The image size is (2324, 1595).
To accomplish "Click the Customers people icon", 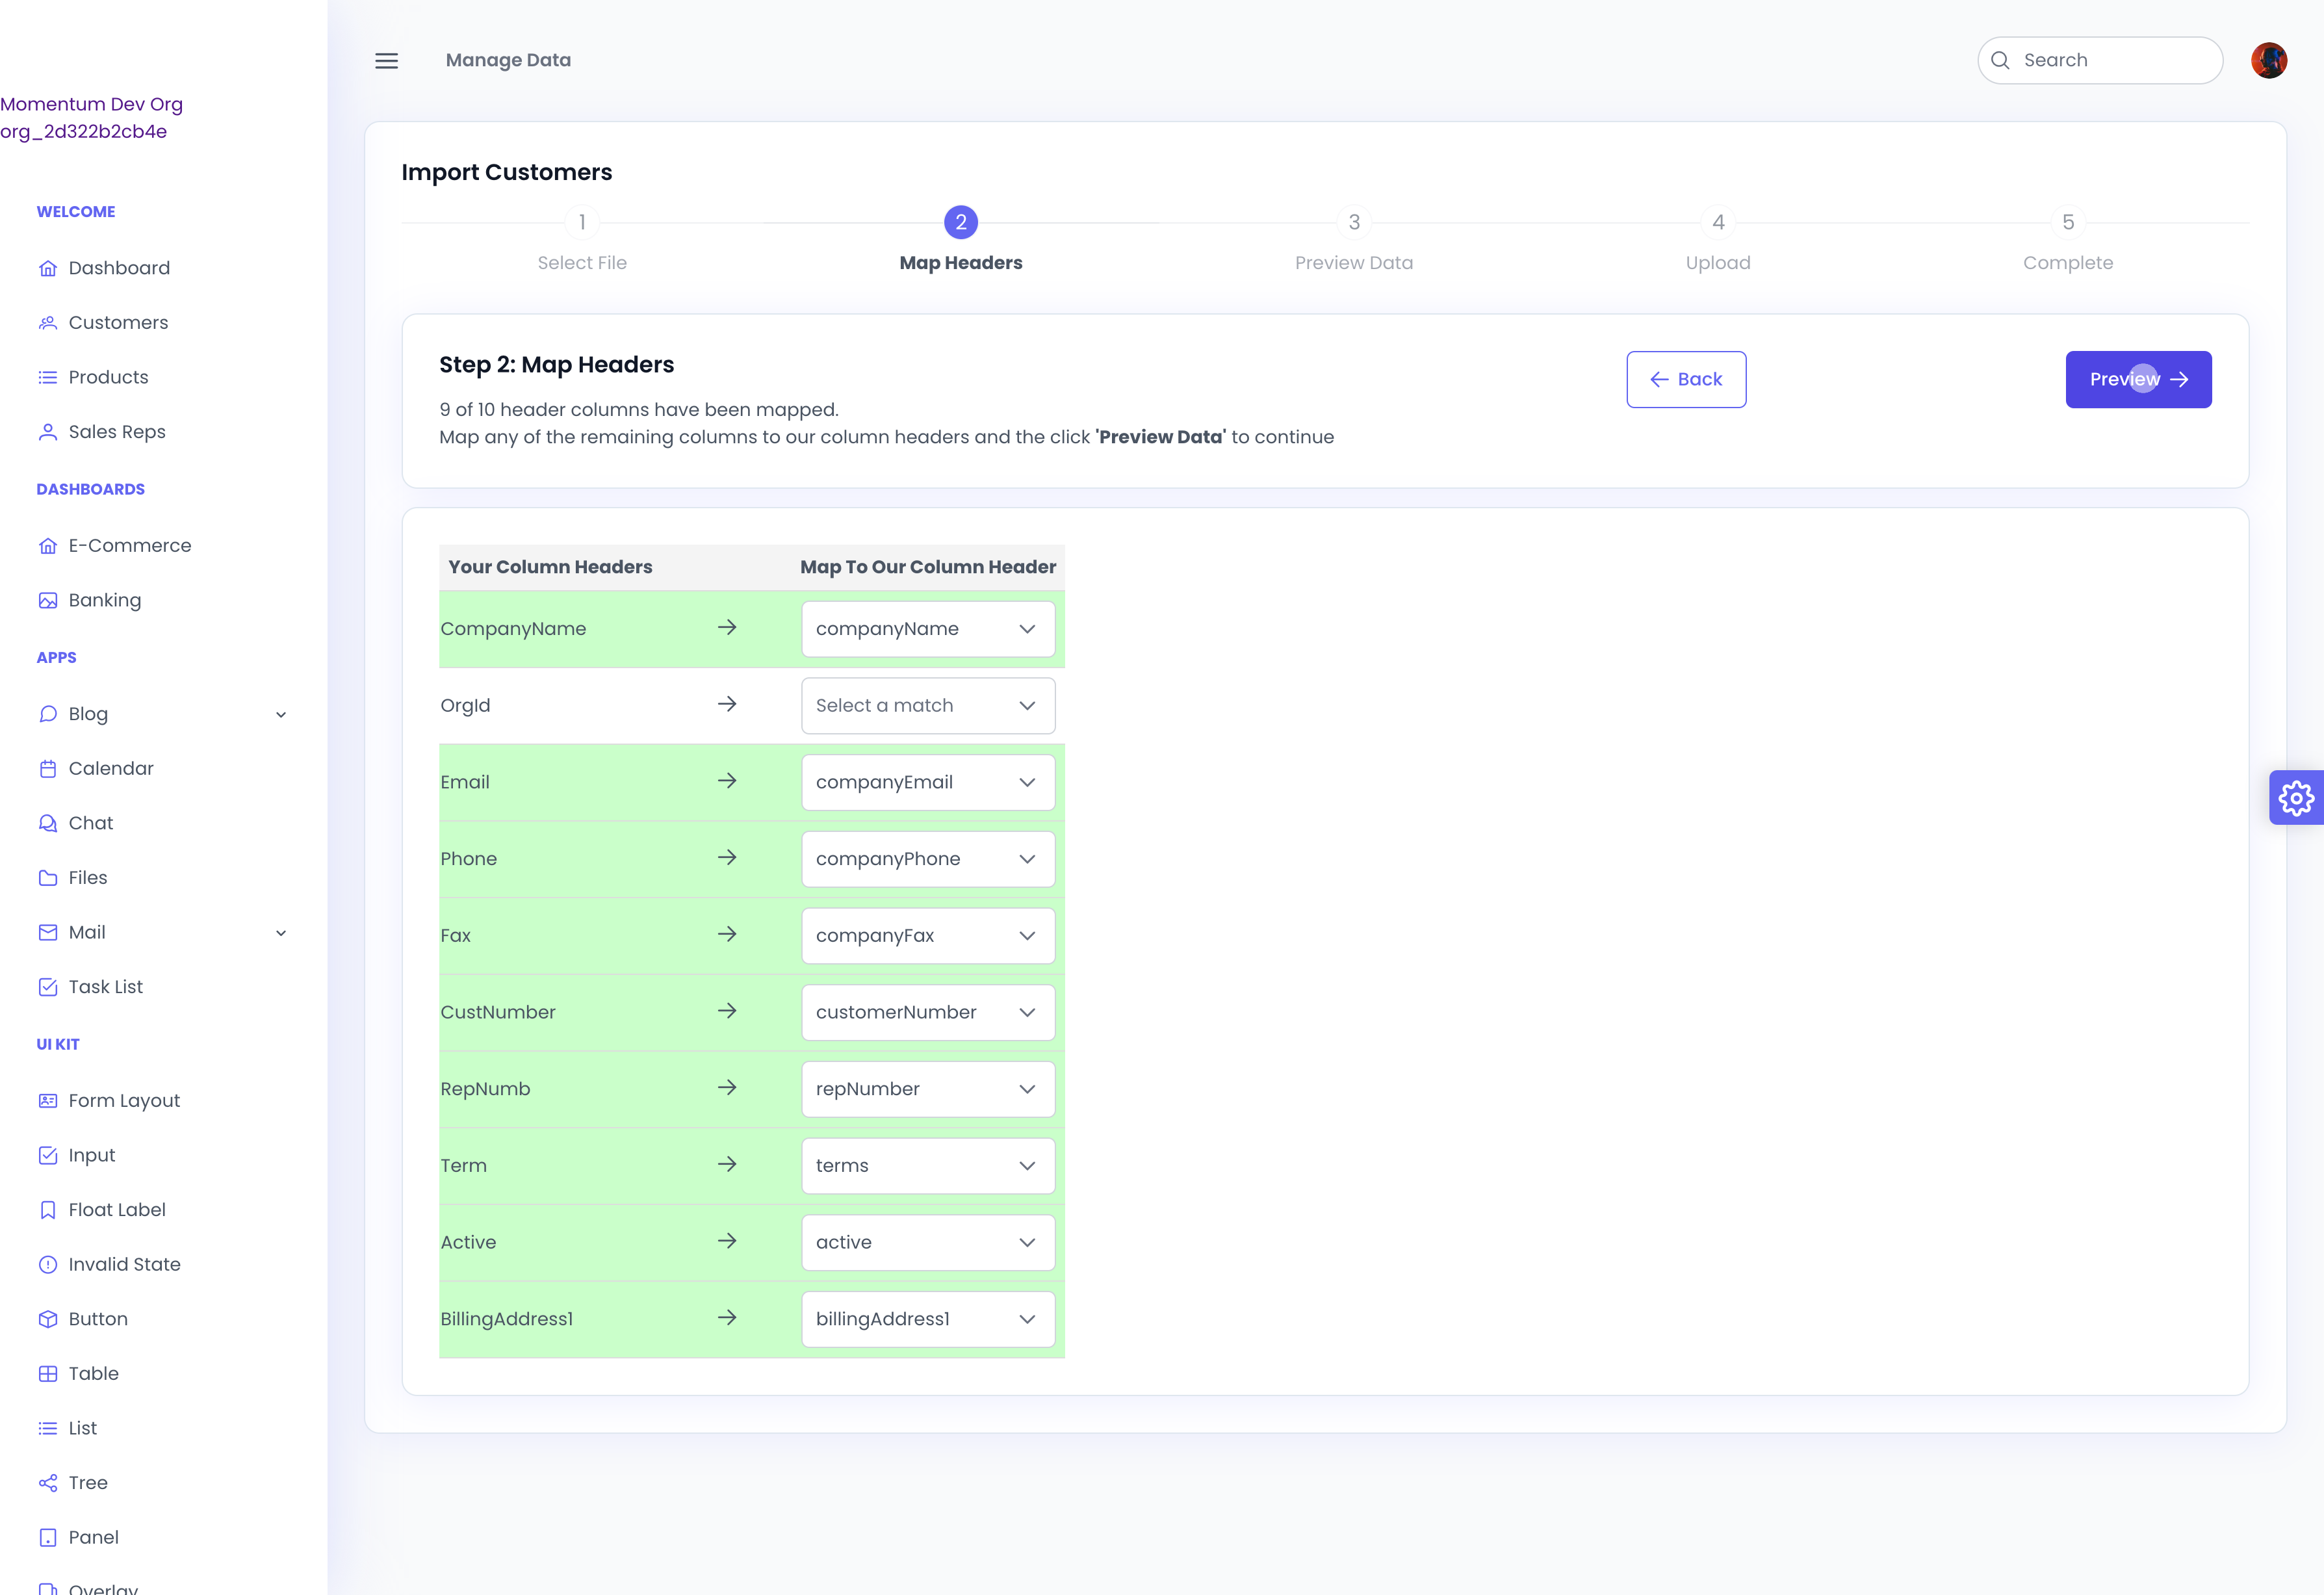I will [48, 322].
